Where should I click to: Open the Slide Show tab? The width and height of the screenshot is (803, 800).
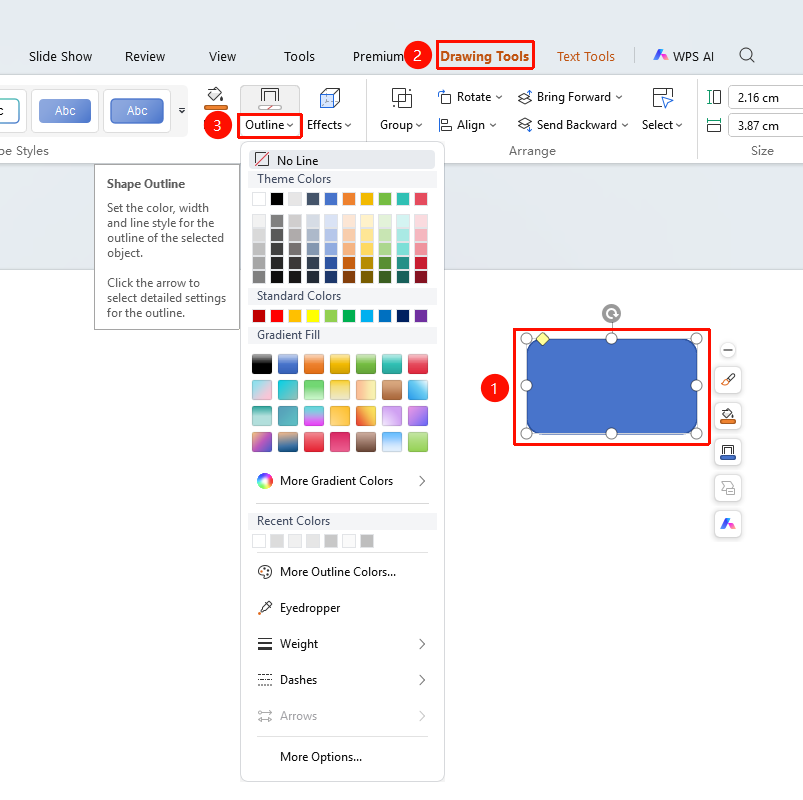[60, 56]
